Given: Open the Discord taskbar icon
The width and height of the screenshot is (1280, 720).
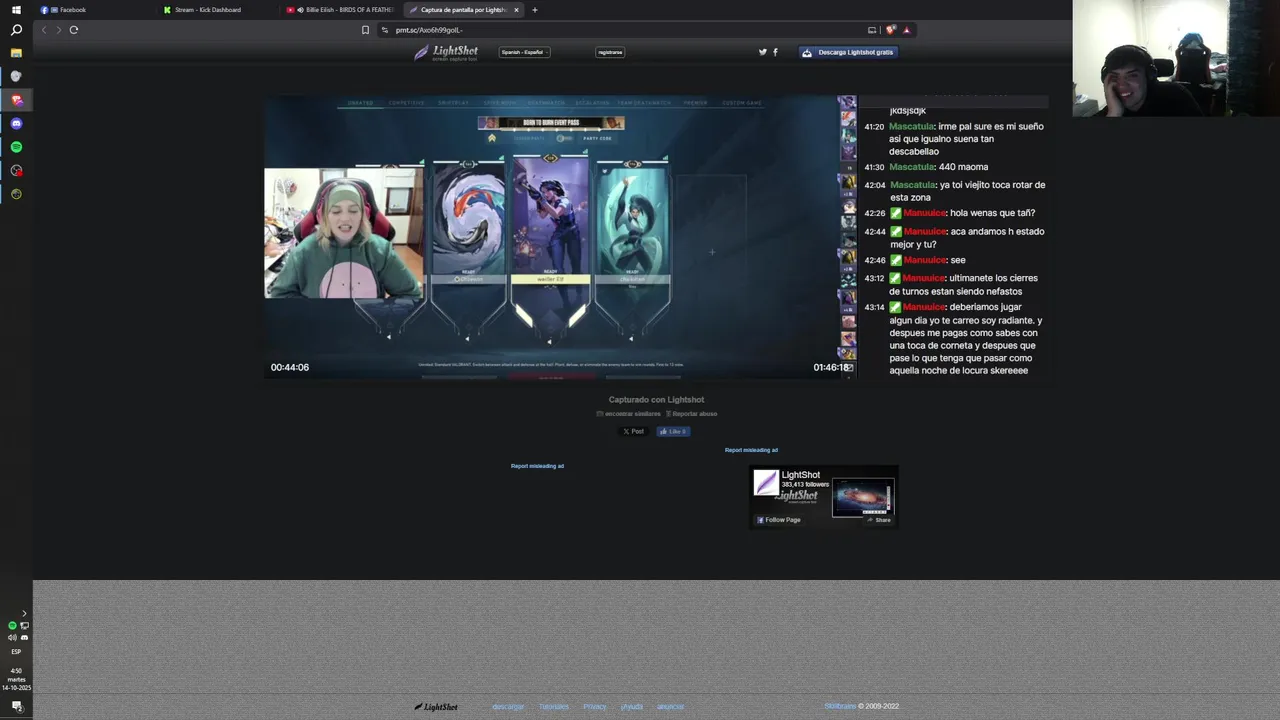Looking at the screenshot, I should point(16,123).
